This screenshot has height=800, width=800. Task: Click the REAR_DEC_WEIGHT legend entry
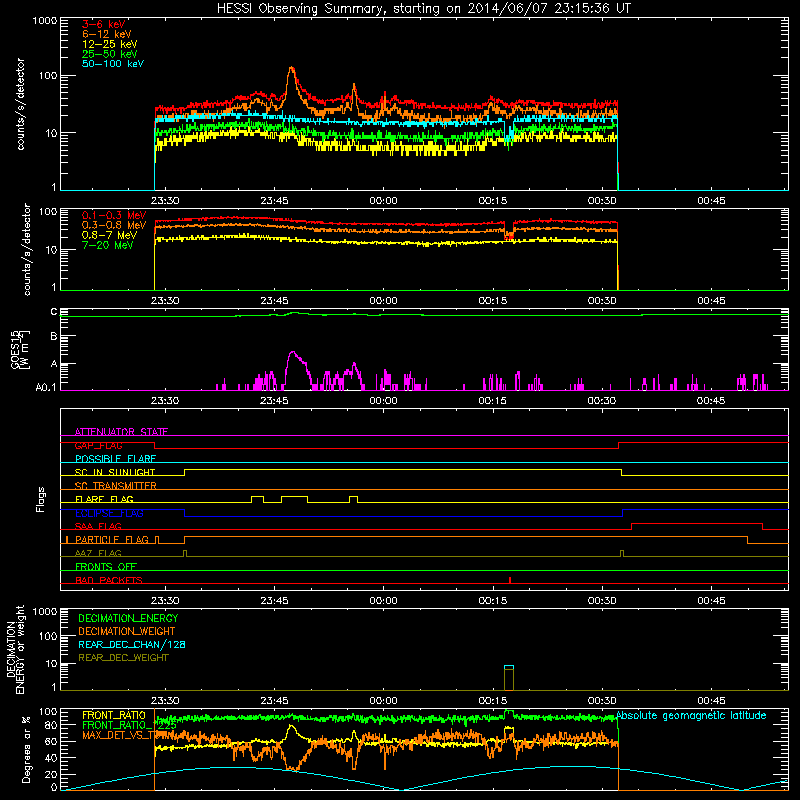[123, 658]
